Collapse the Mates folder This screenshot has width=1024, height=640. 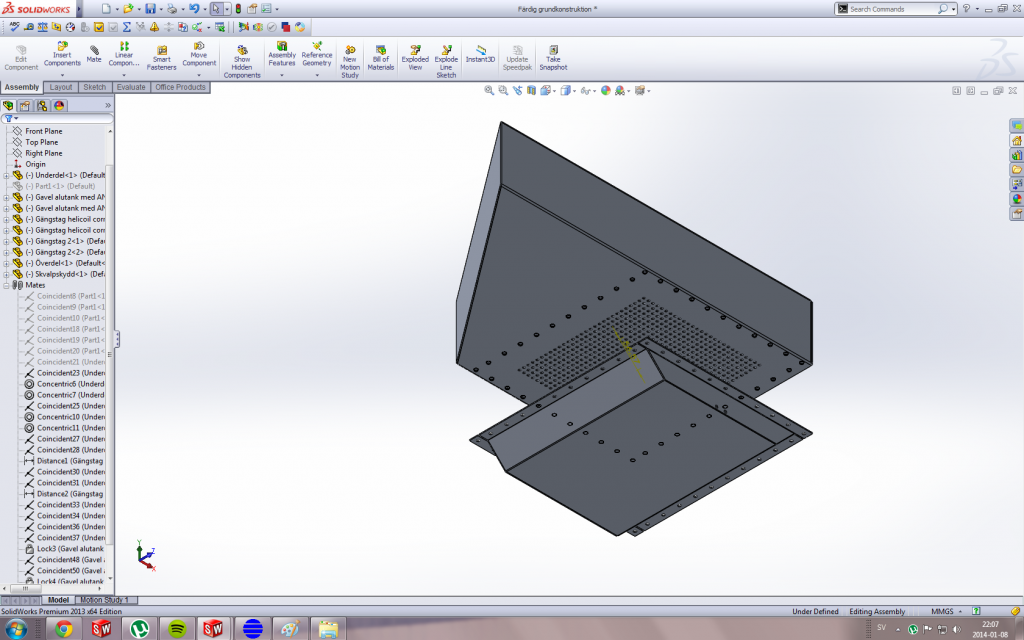[6, 285]
